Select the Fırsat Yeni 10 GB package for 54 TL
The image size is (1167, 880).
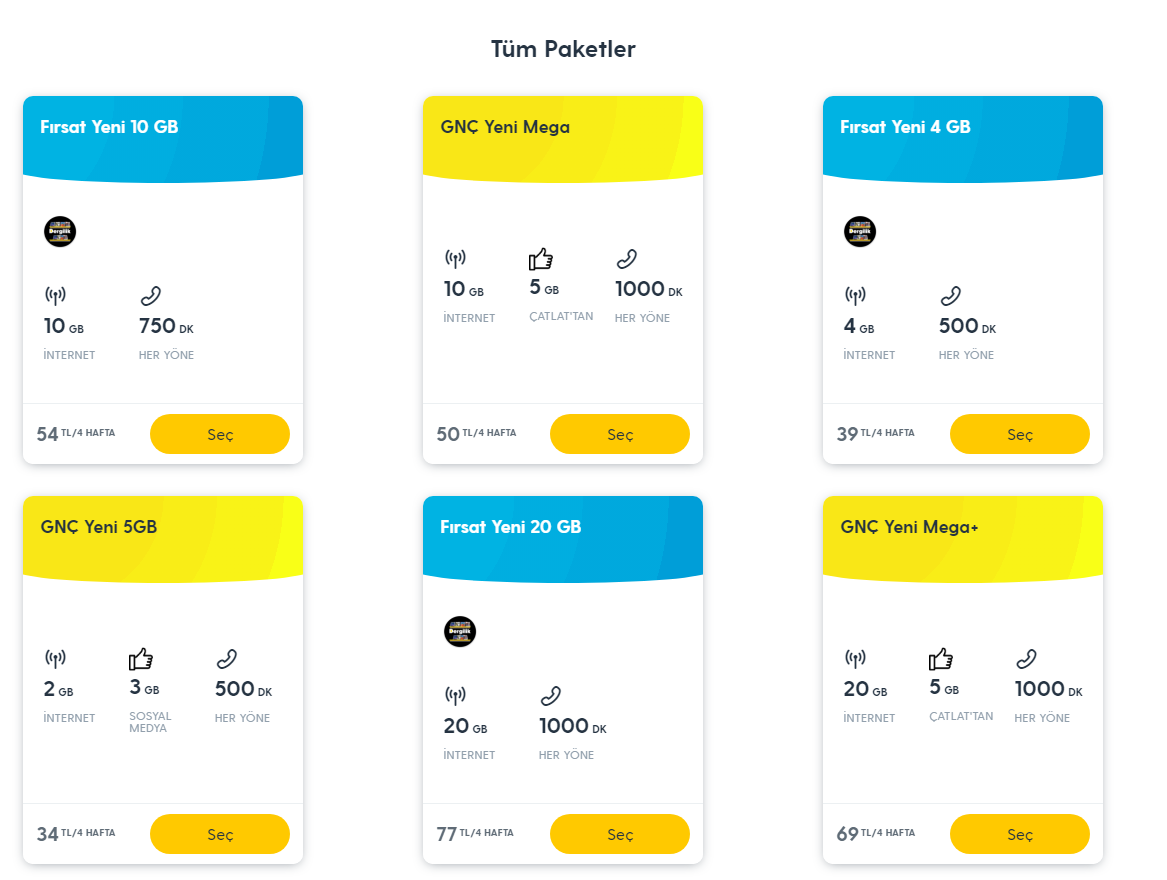click(220, 434)
